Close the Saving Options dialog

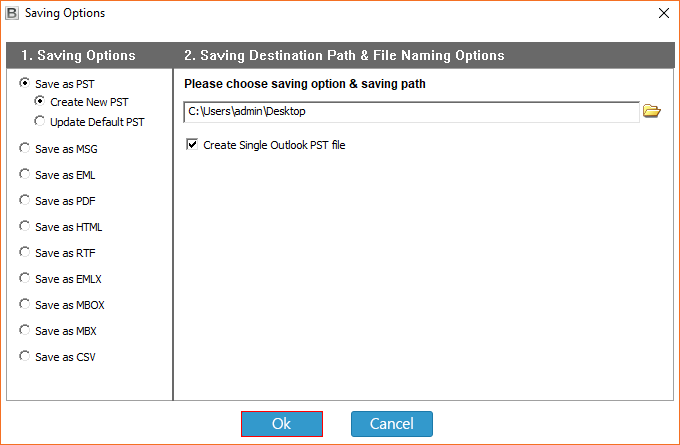click(664, 13)
